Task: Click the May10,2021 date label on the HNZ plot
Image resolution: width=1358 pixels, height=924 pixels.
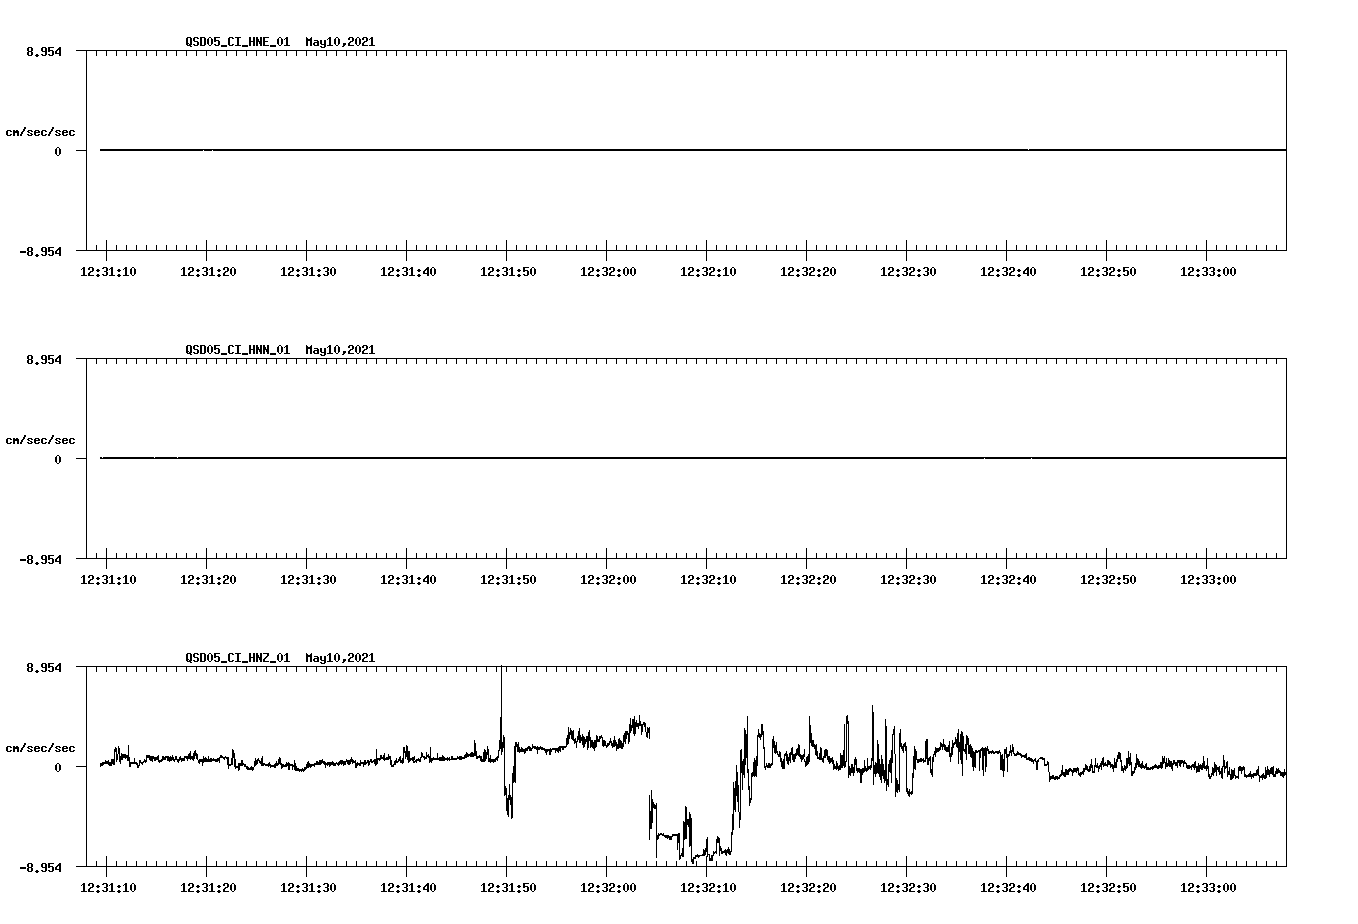Action: tap(339, 658)
